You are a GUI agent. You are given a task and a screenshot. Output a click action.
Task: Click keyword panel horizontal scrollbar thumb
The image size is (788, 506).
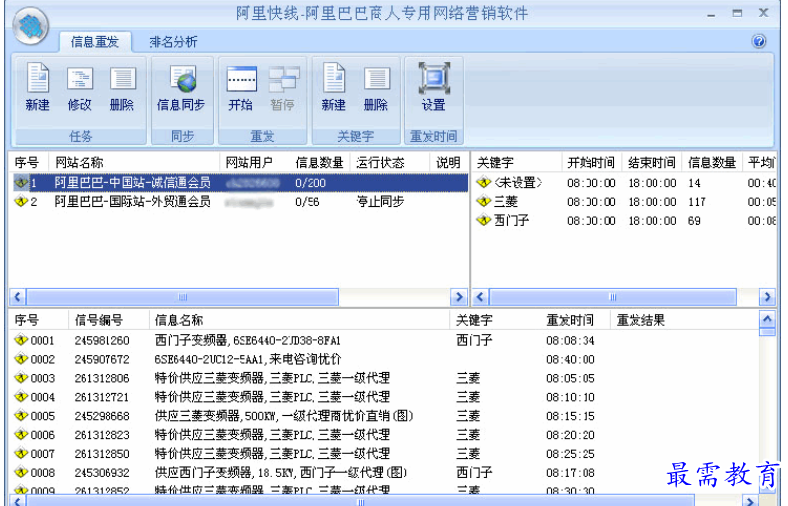pos(613,297)
